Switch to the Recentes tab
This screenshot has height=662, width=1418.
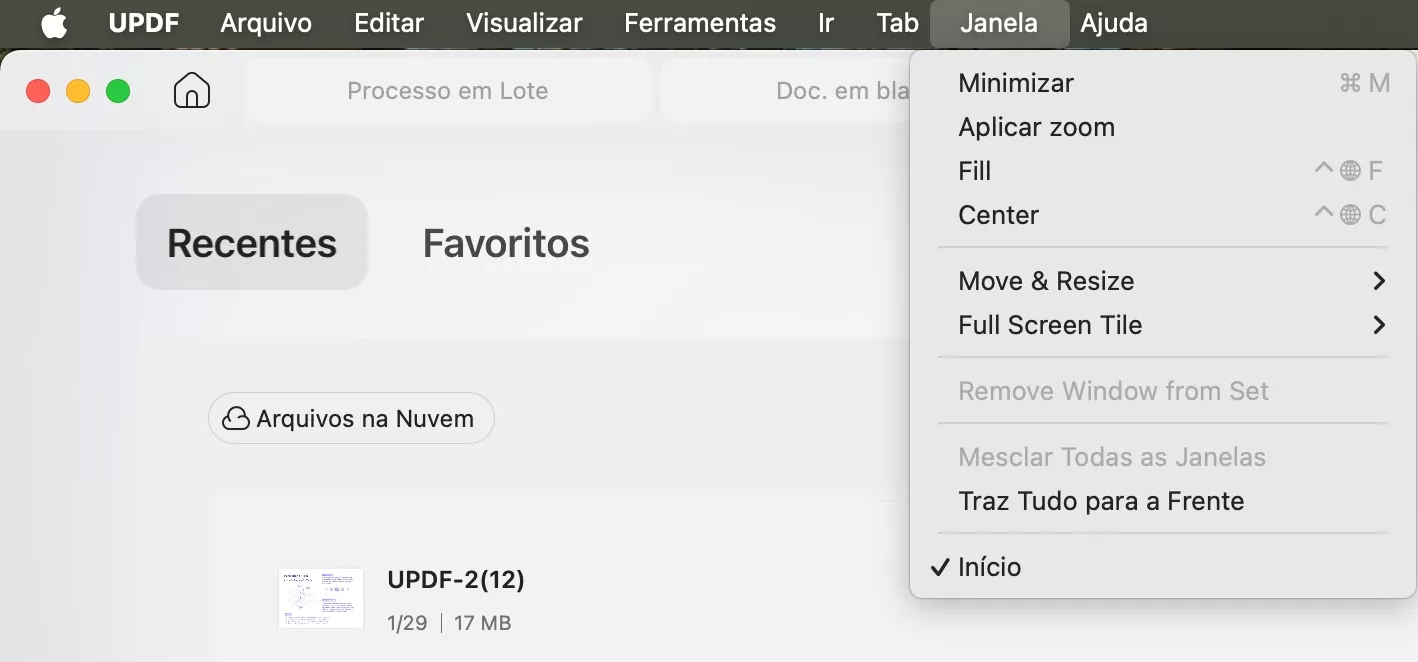click(x=252, y=243)
